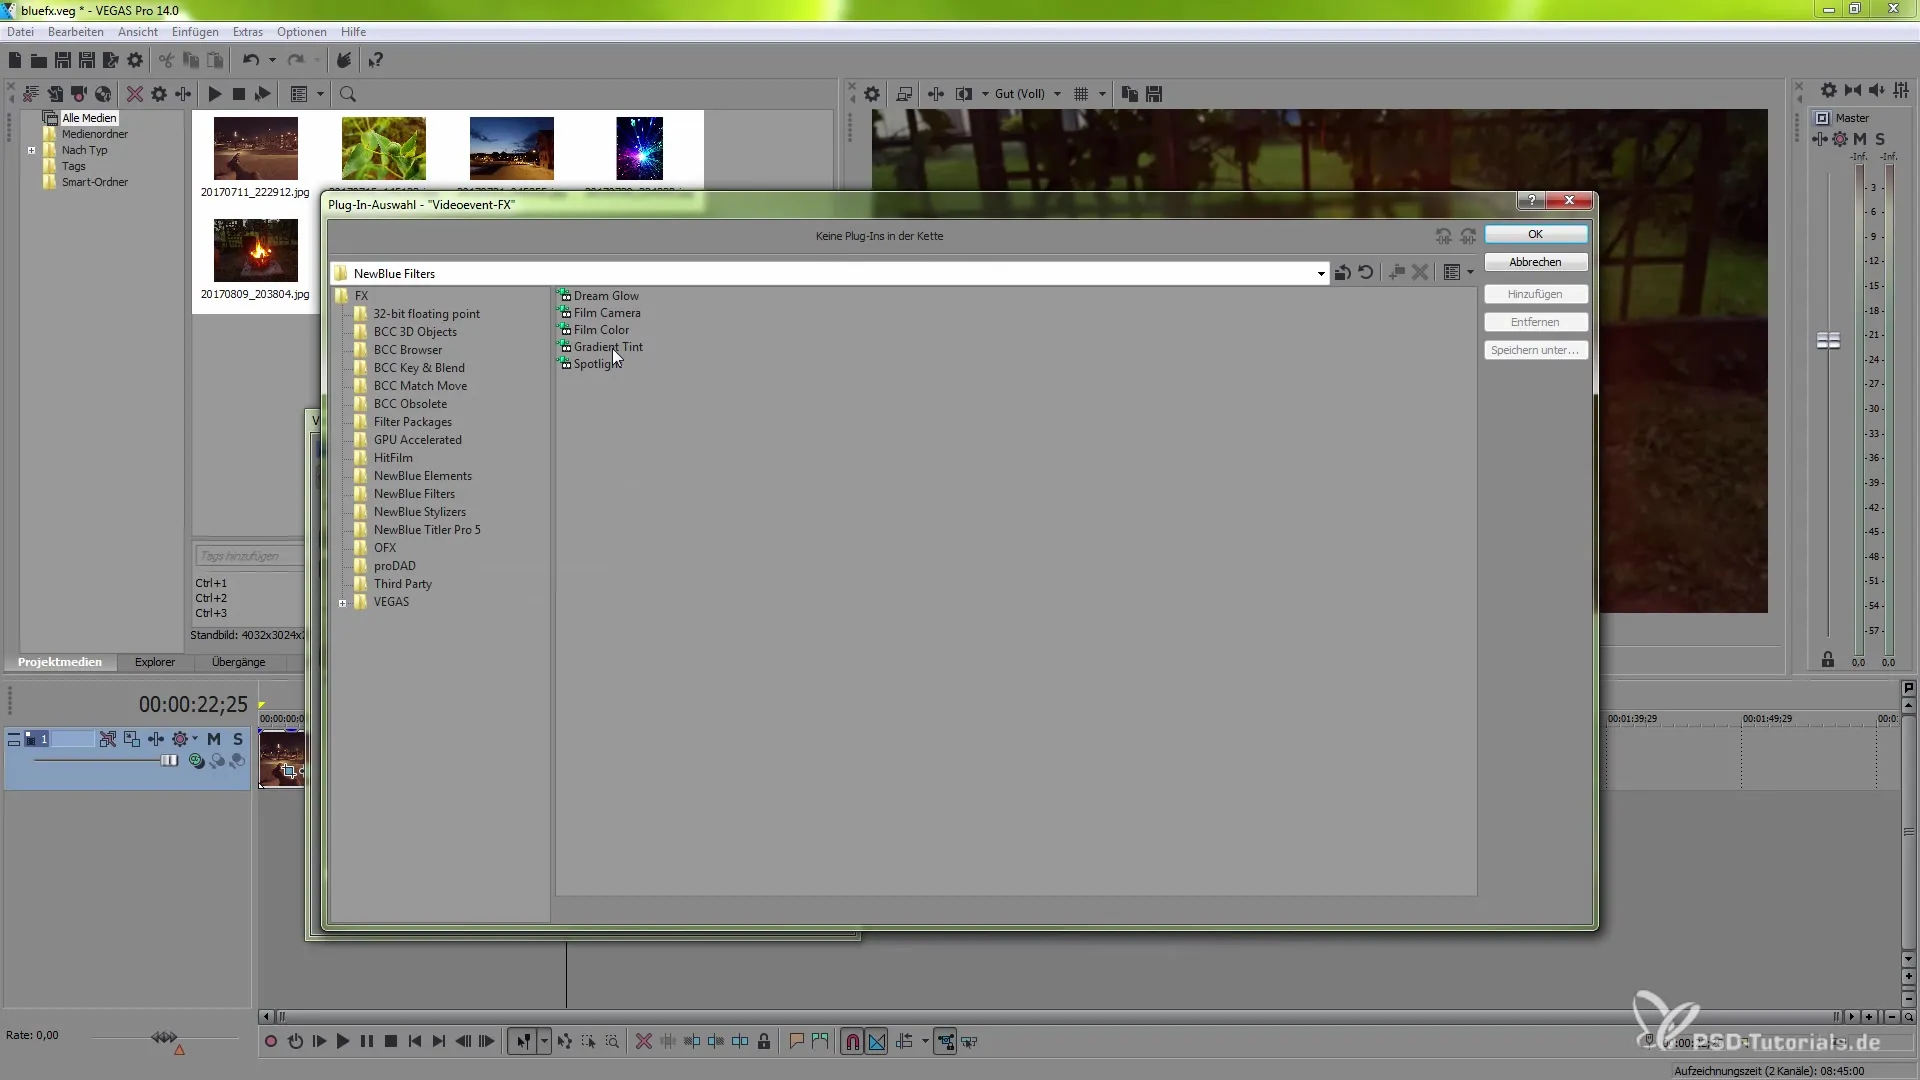The width and height of the screenshot is (1920, 1080).
Task: Open the NewBlue Filters folder dropdown
Action: click(x=1320, y=274)
